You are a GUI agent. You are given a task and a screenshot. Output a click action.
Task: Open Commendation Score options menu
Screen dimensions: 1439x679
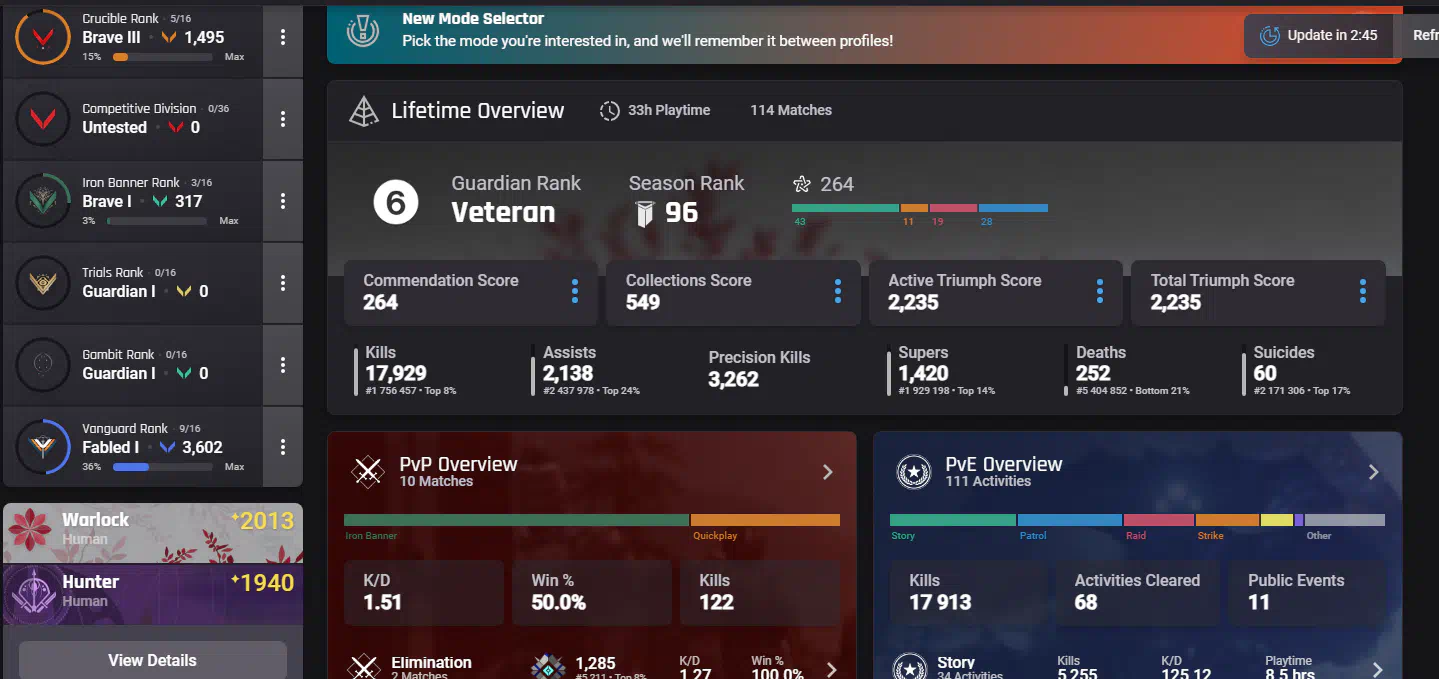point(575,291)
